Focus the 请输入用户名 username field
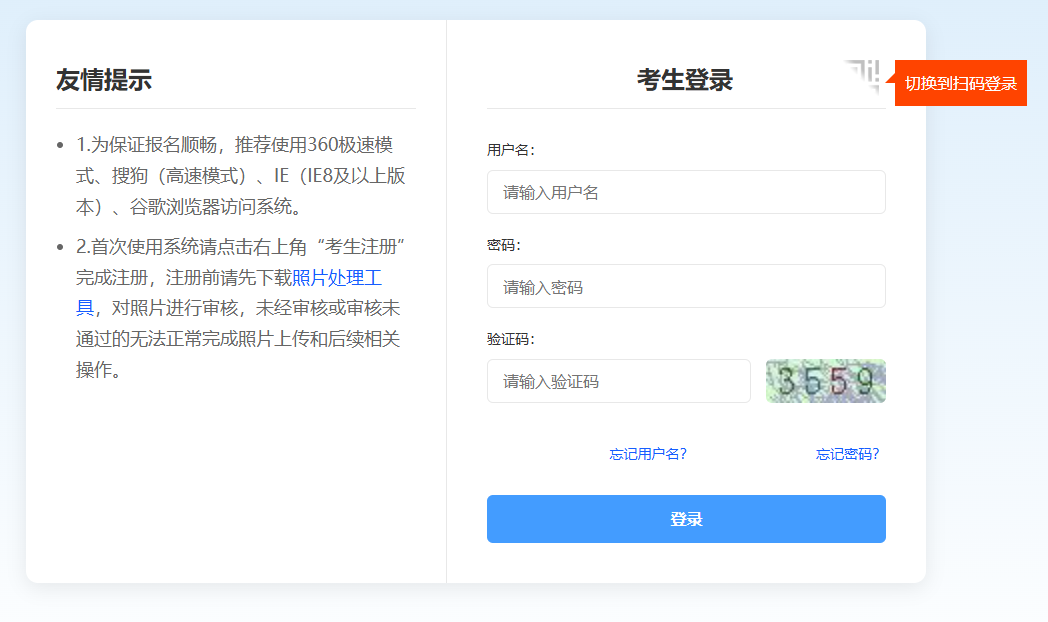This screenshot has height=622, width=1048. point(686,192)
